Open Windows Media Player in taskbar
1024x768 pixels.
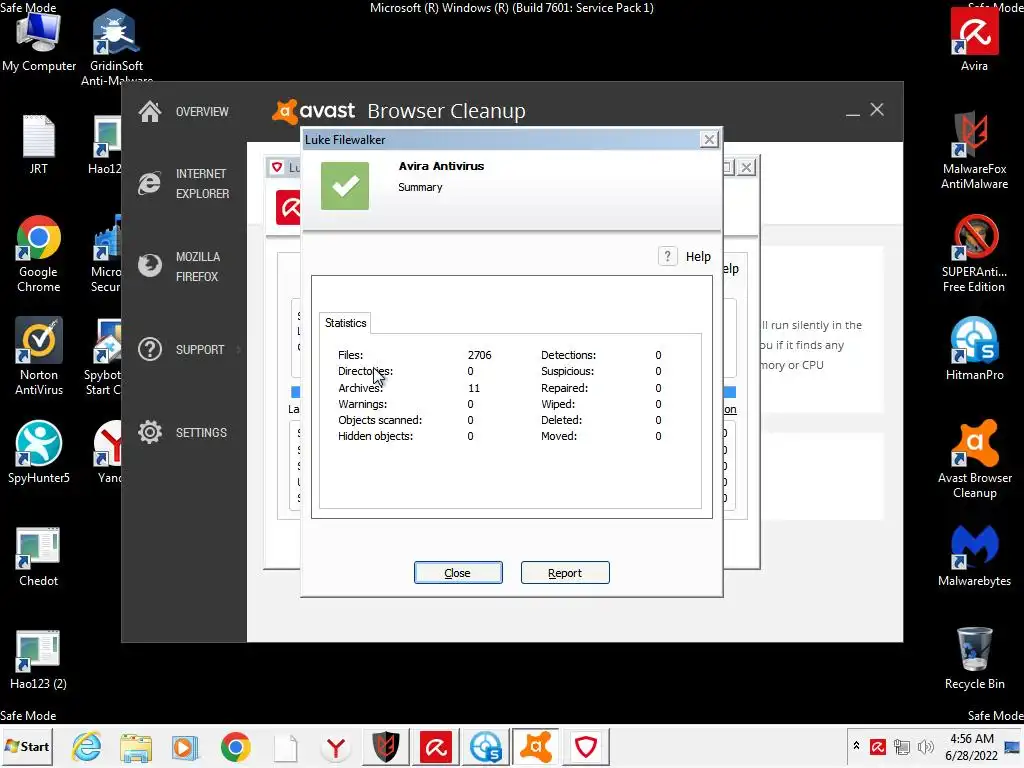click(x=185, y=746)
